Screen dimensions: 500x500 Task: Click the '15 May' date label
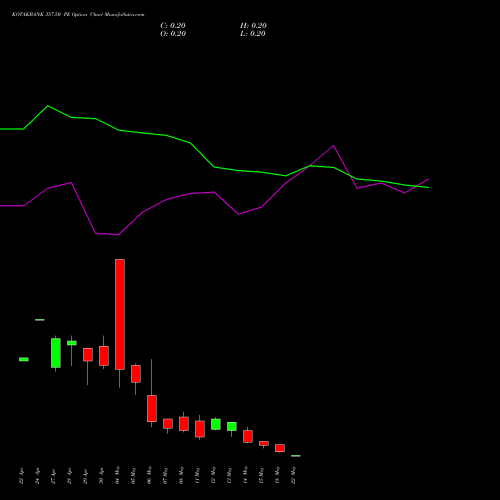262,475
